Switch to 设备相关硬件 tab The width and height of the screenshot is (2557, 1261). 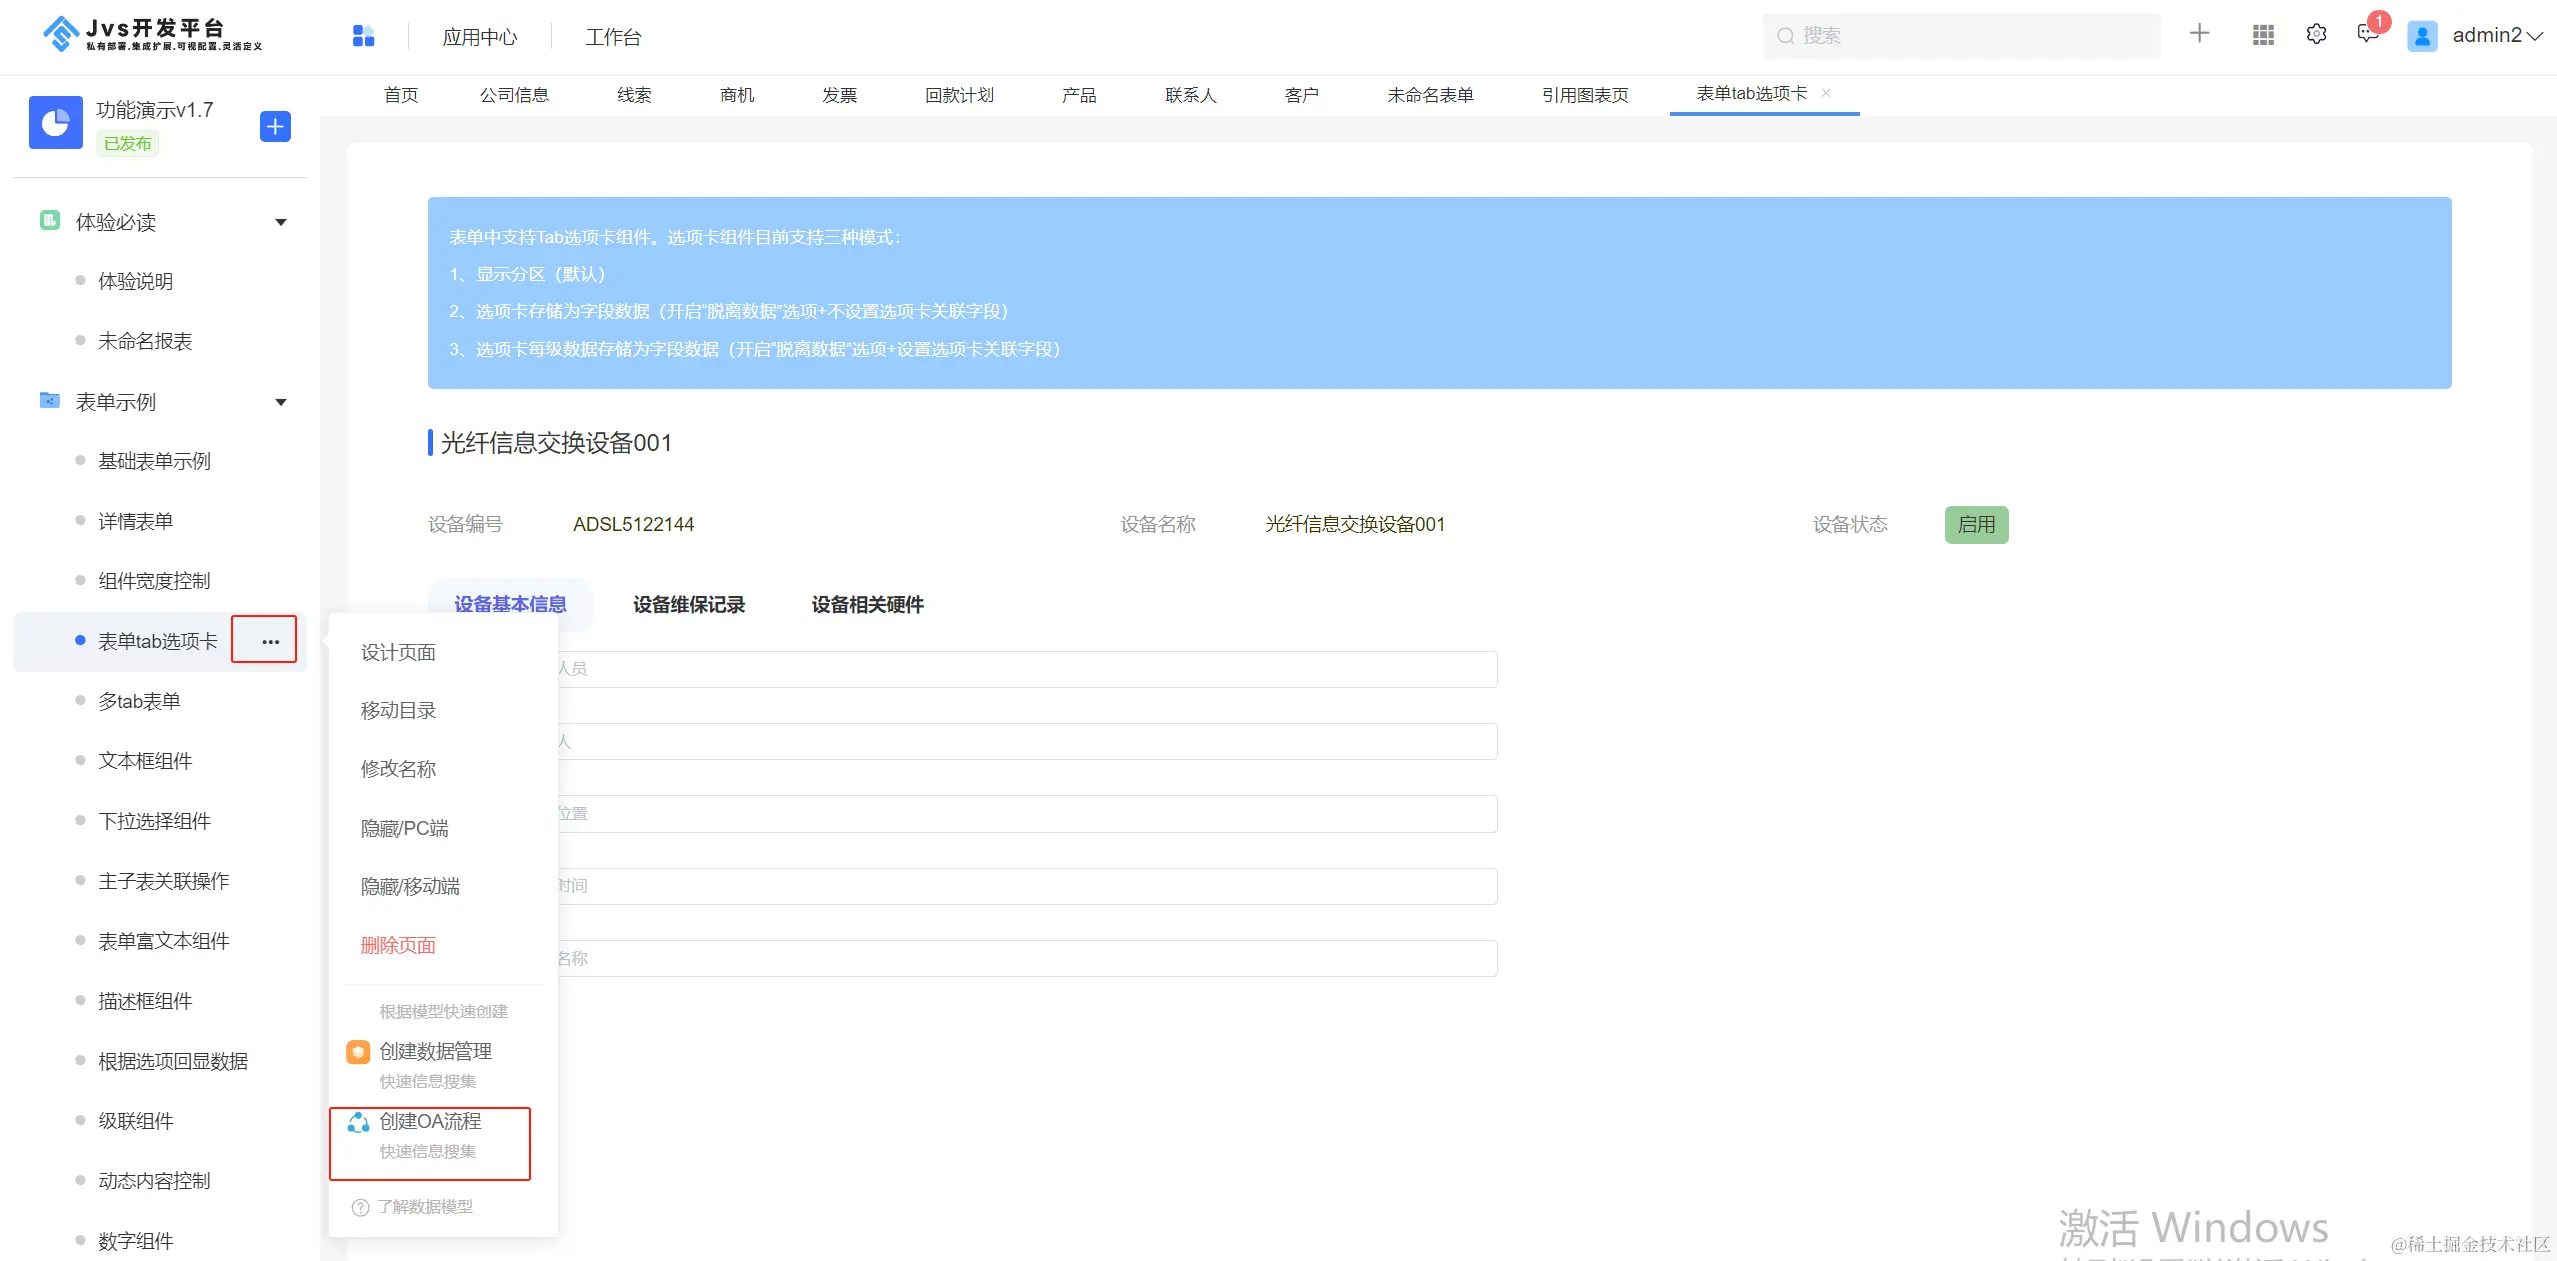[867, 605]
